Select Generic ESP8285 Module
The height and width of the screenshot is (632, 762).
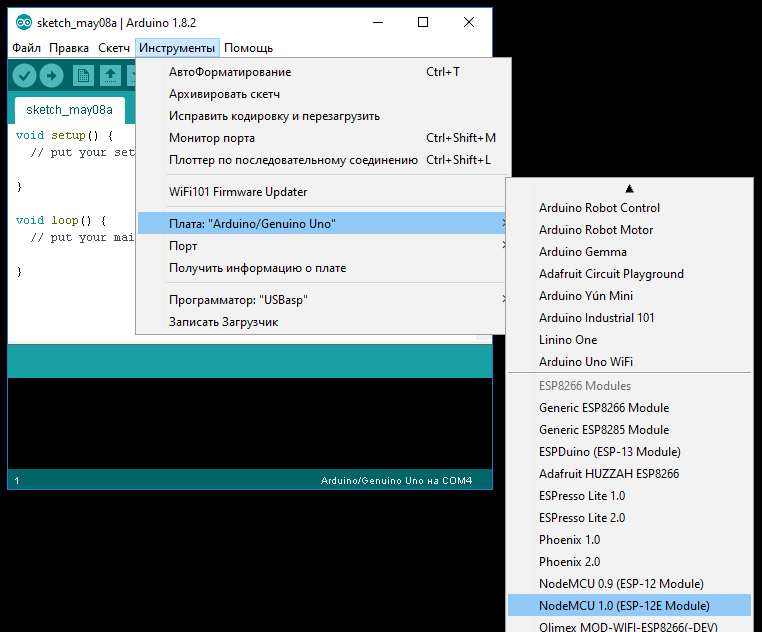pos(629,430)
